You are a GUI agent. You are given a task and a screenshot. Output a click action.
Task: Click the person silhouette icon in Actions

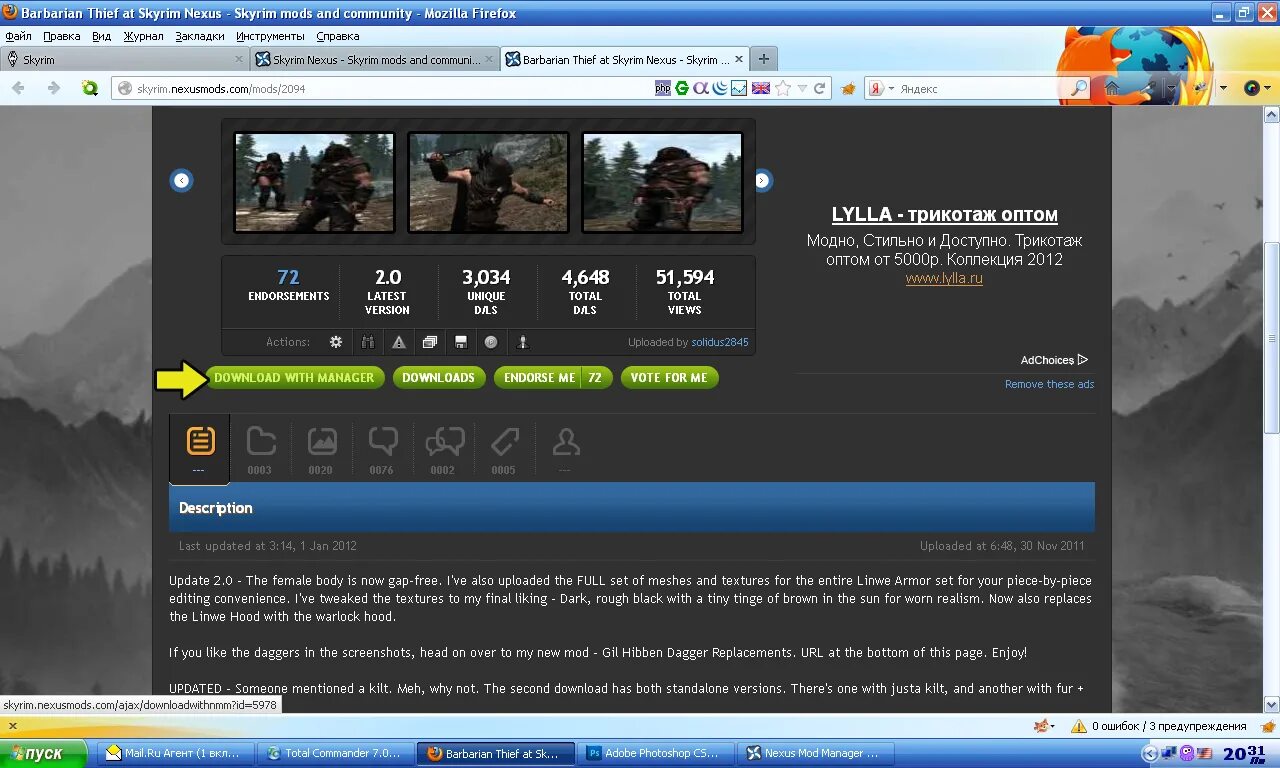click(522, 342)
